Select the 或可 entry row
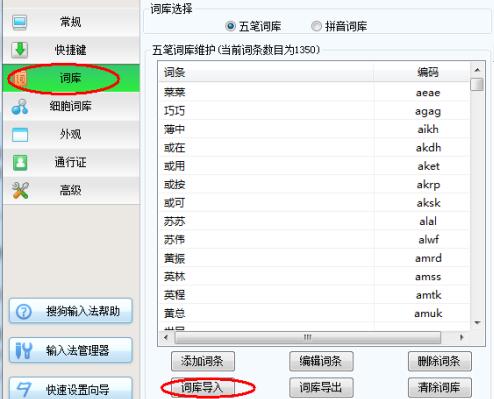494x399 pixels. click(x=314, y=203)
